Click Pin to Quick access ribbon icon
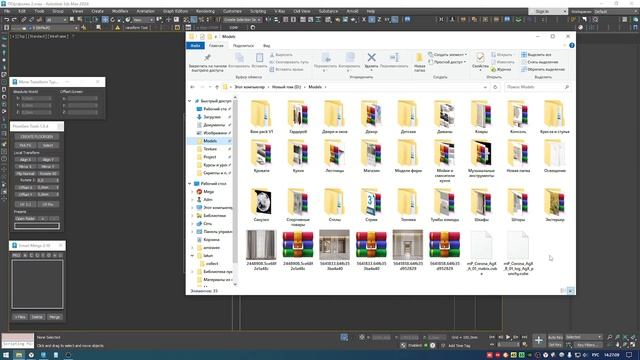The image size is (640, 360). click(207, 57)
